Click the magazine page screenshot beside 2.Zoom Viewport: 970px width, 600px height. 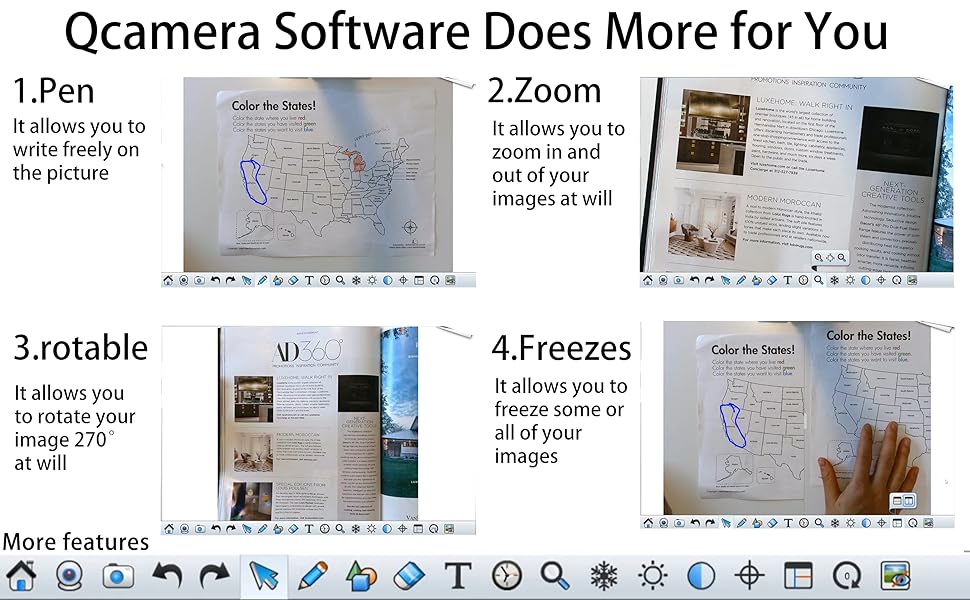[796, 174]
